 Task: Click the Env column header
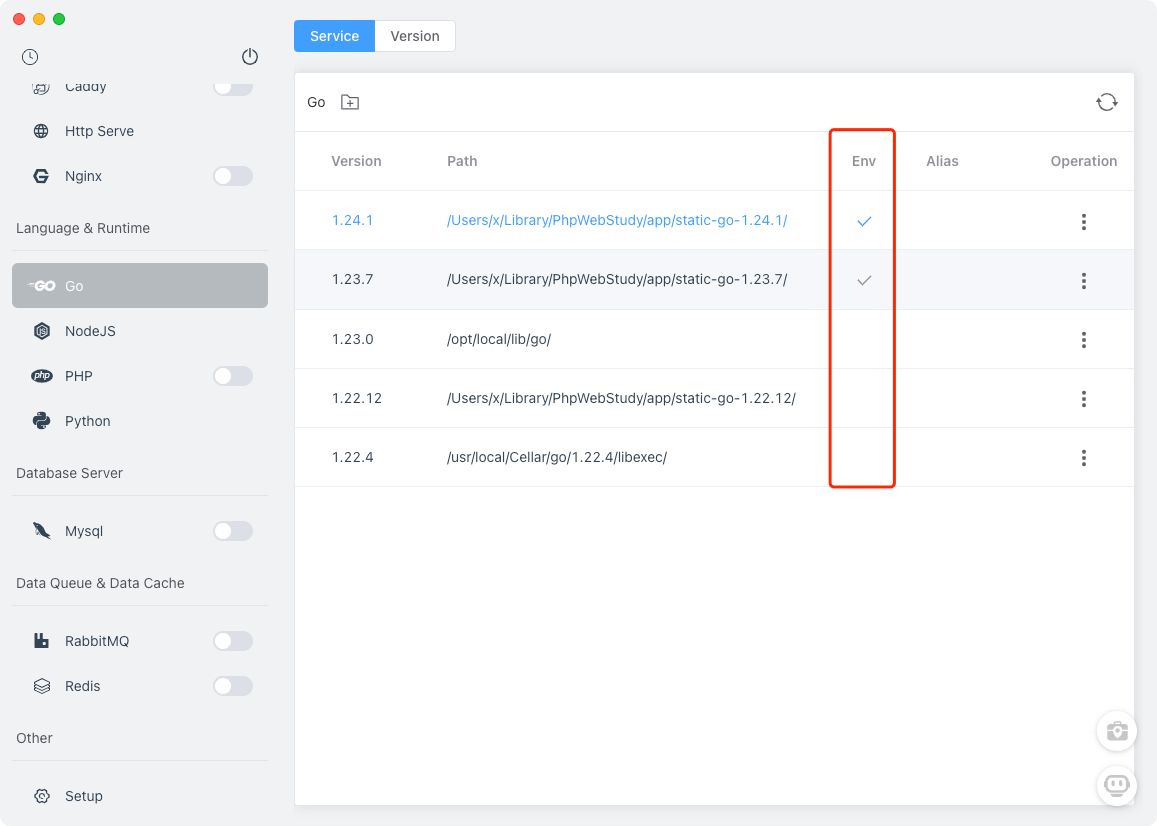[863, 162]
